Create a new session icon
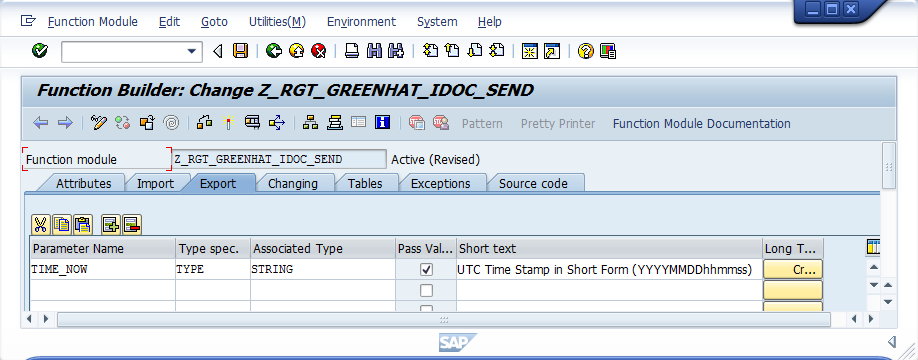Screen dimensions: 918x360 pyautogui.click(x=530, y=51)
